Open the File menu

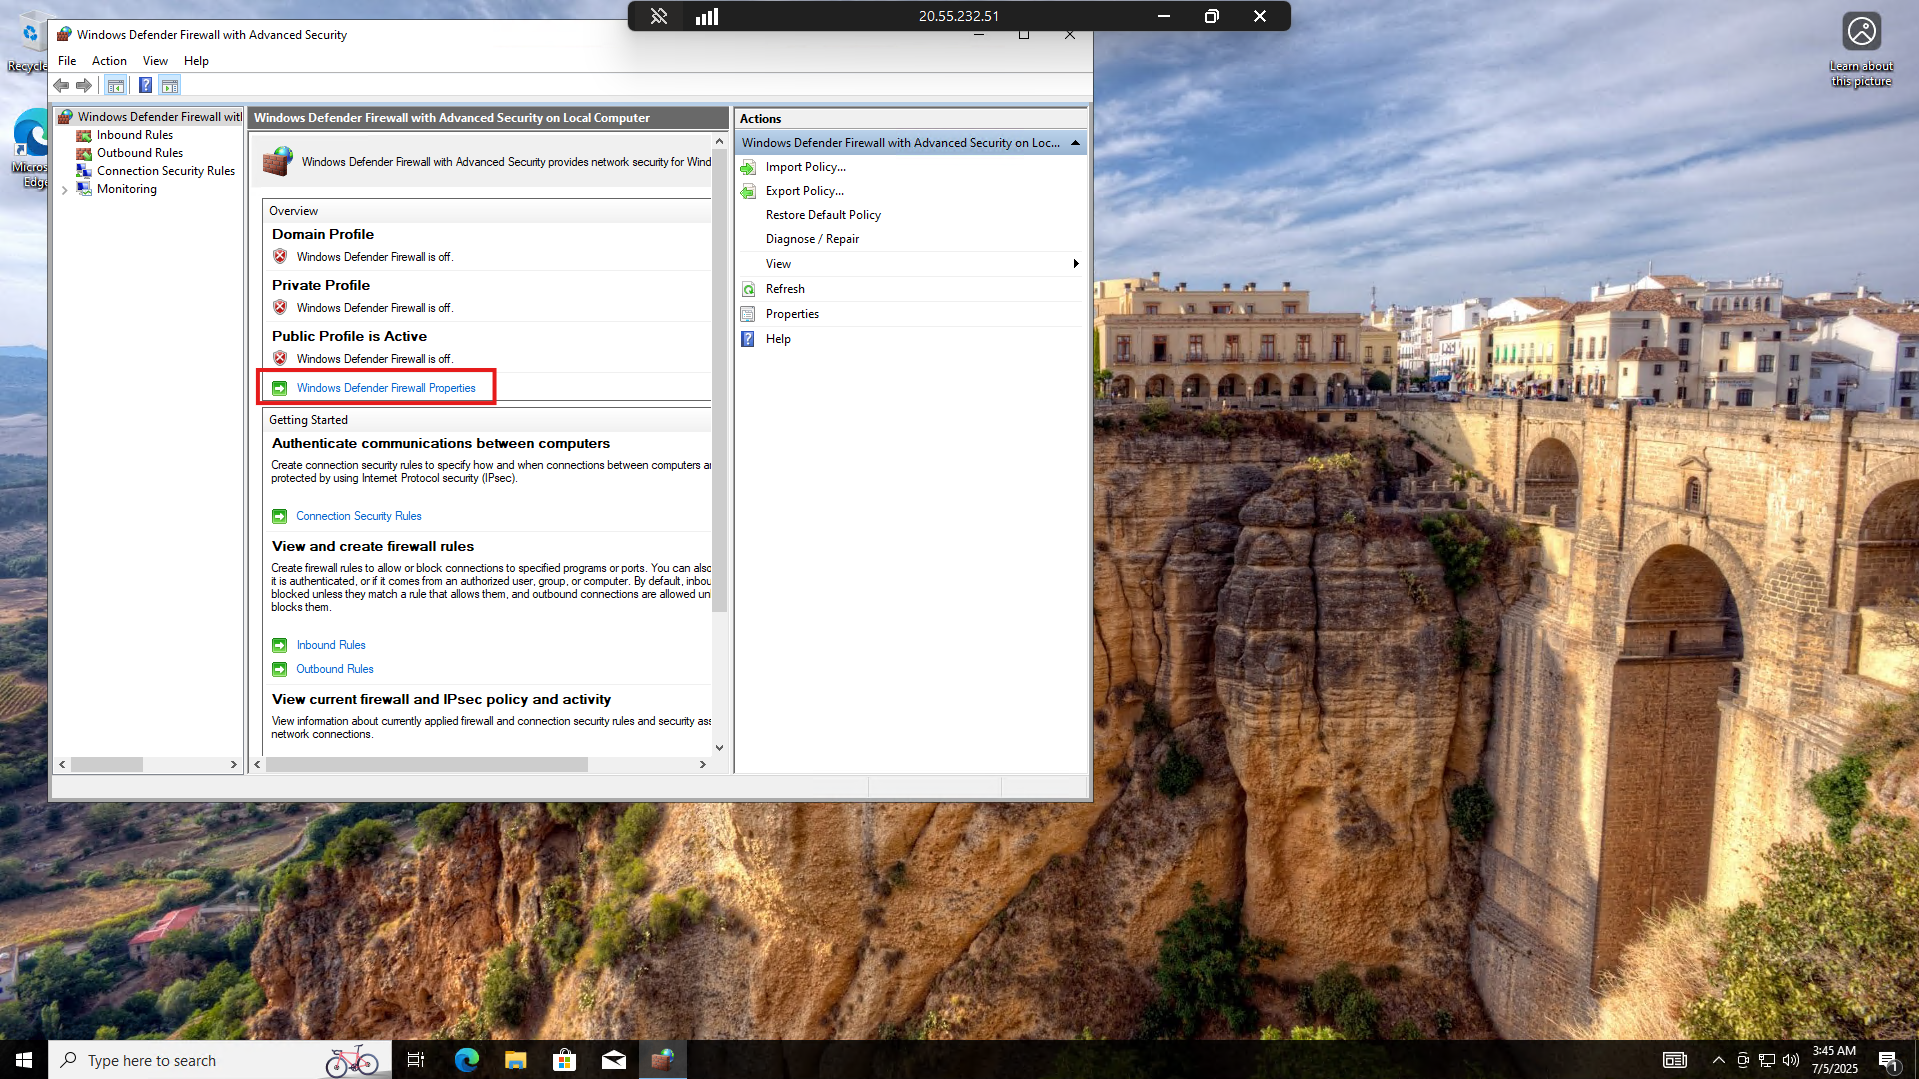pos(67,61)
